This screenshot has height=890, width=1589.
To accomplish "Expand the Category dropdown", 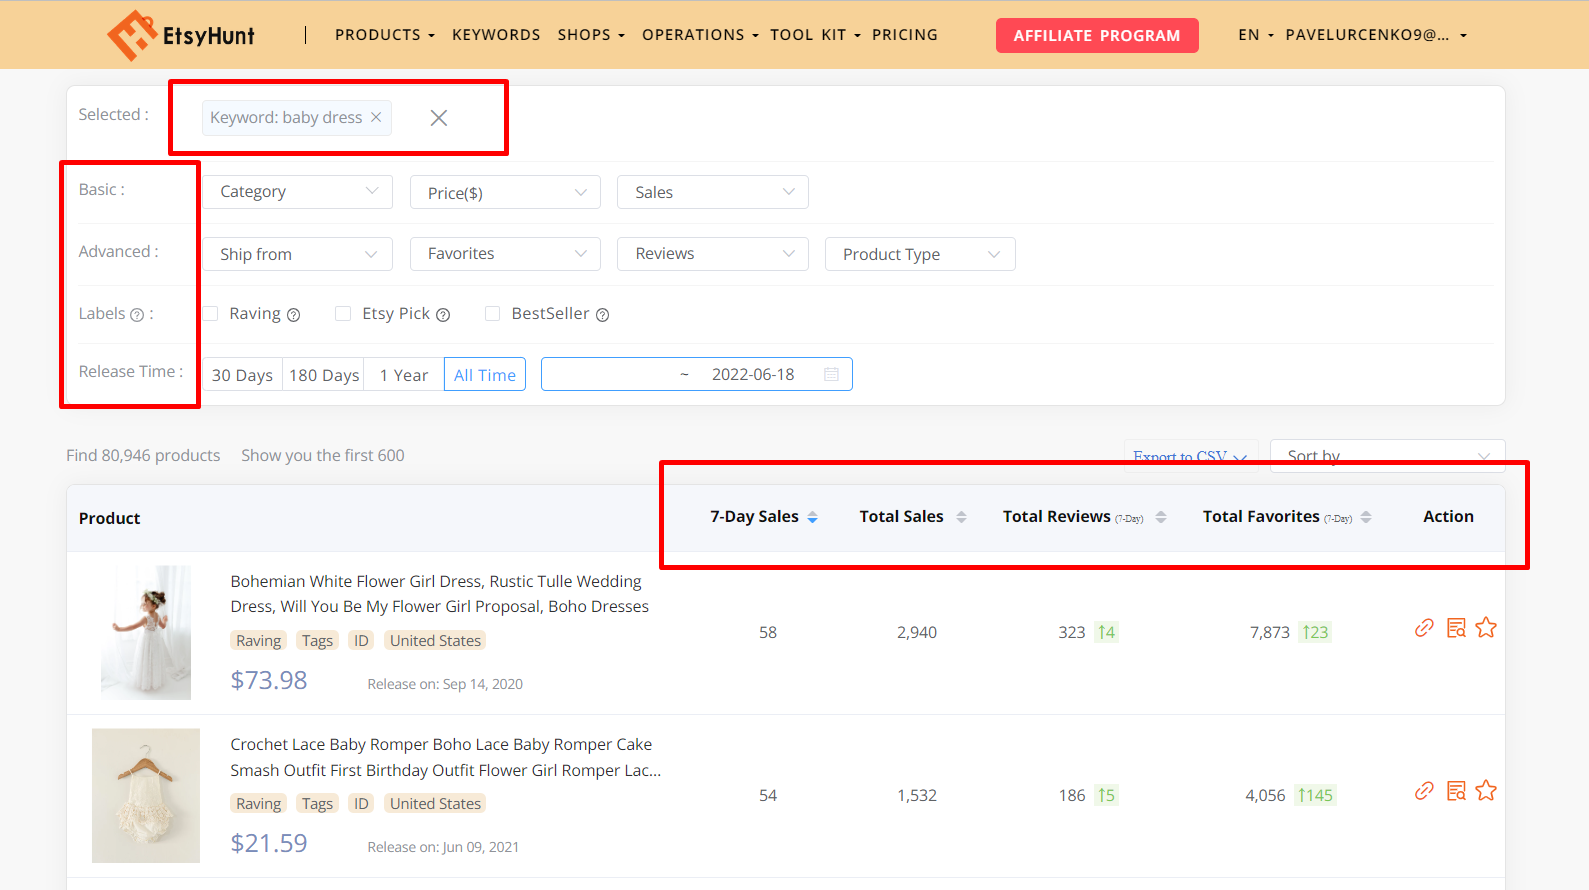I will [x=298, y=192].
